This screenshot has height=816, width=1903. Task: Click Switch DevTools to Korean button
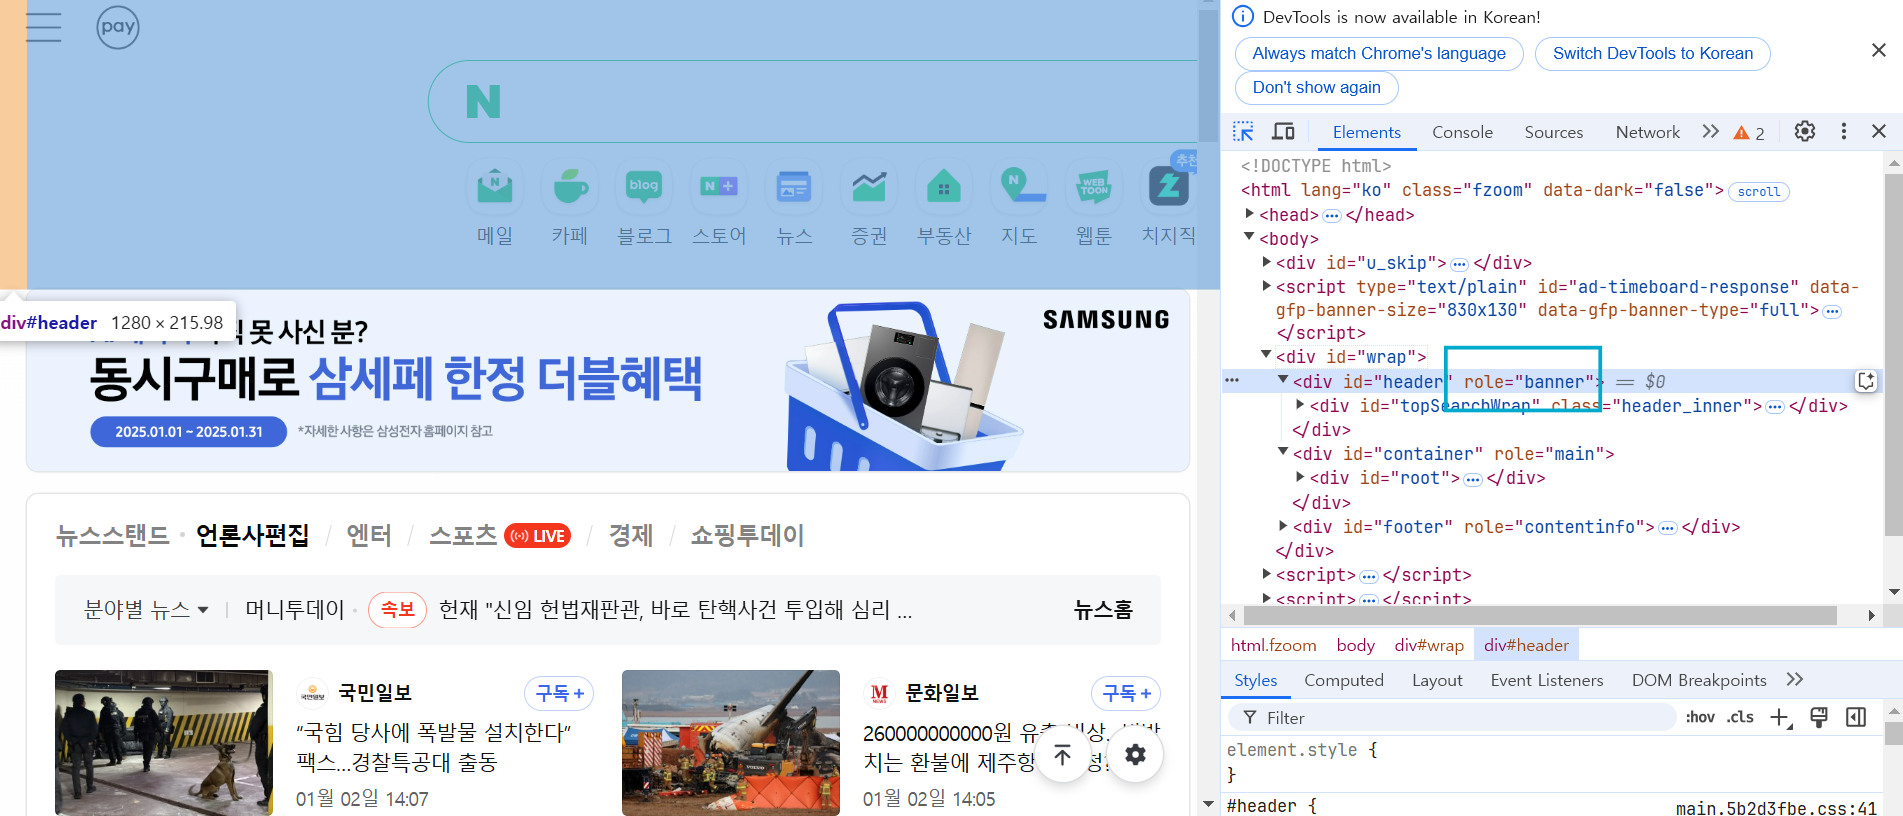click(x=1653, y=54)
